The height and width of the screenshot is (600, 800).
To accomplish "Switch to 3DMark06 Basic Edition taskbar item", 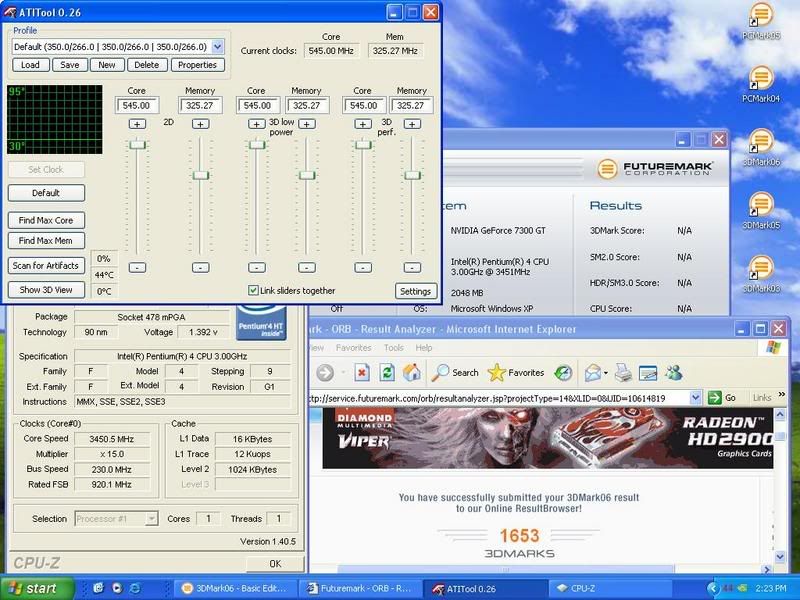I will point(234,588).
